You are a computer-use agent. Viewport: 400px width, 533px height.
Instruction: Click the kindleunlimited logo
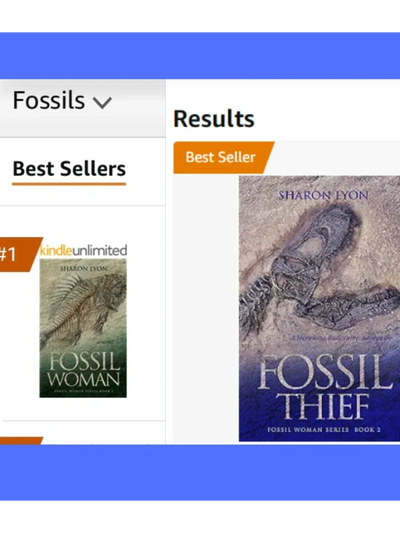coord(83,251)
